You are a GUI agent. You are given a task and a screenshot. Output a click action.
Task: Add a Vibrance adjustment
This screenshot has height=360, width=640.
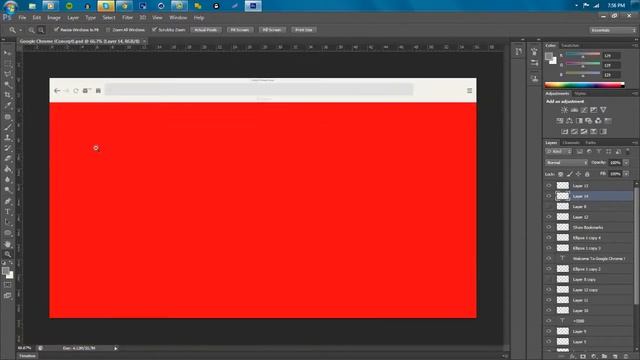[603, 110]
